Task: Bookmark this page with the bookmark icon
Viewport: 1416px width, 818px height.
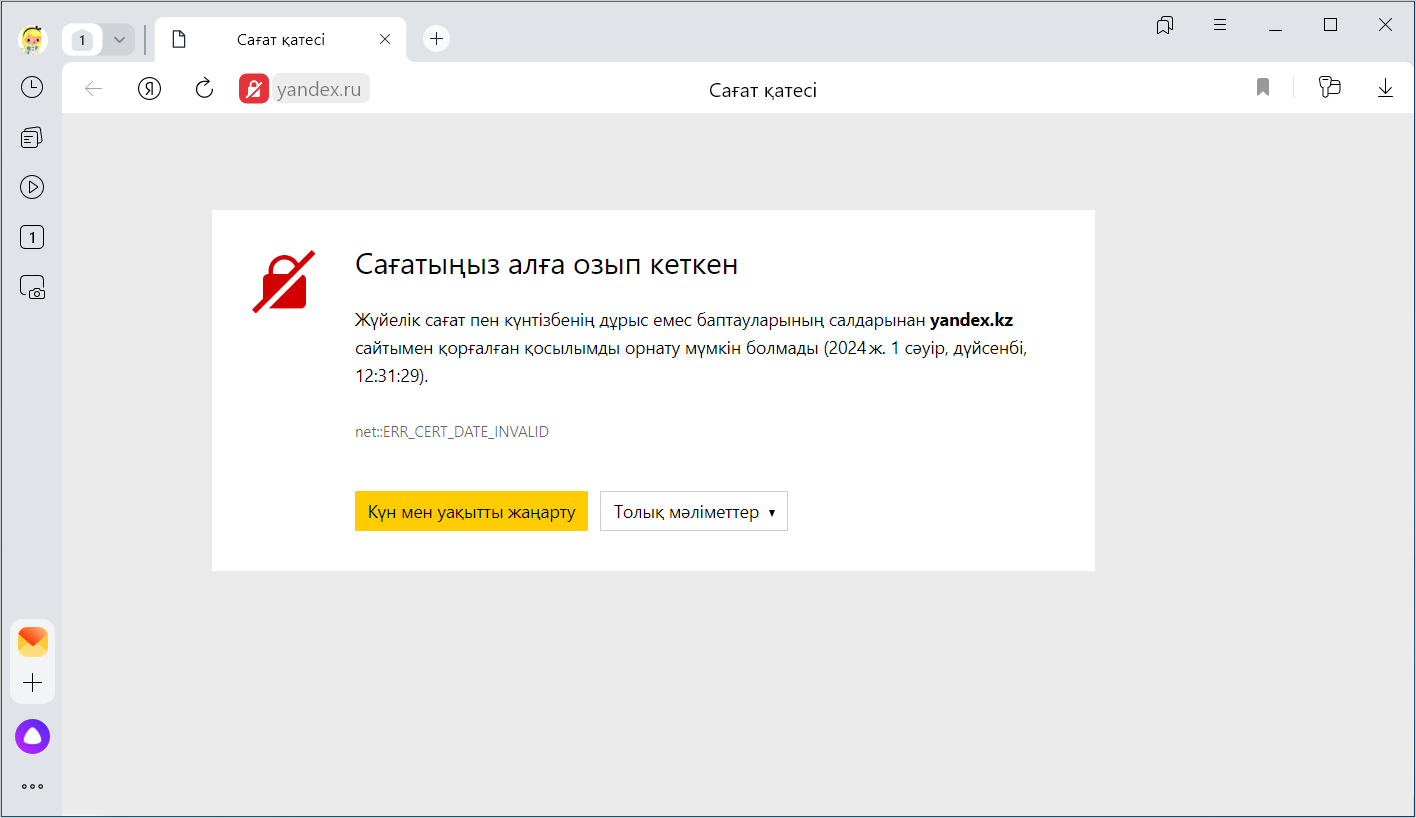Action: point(1263,88)
